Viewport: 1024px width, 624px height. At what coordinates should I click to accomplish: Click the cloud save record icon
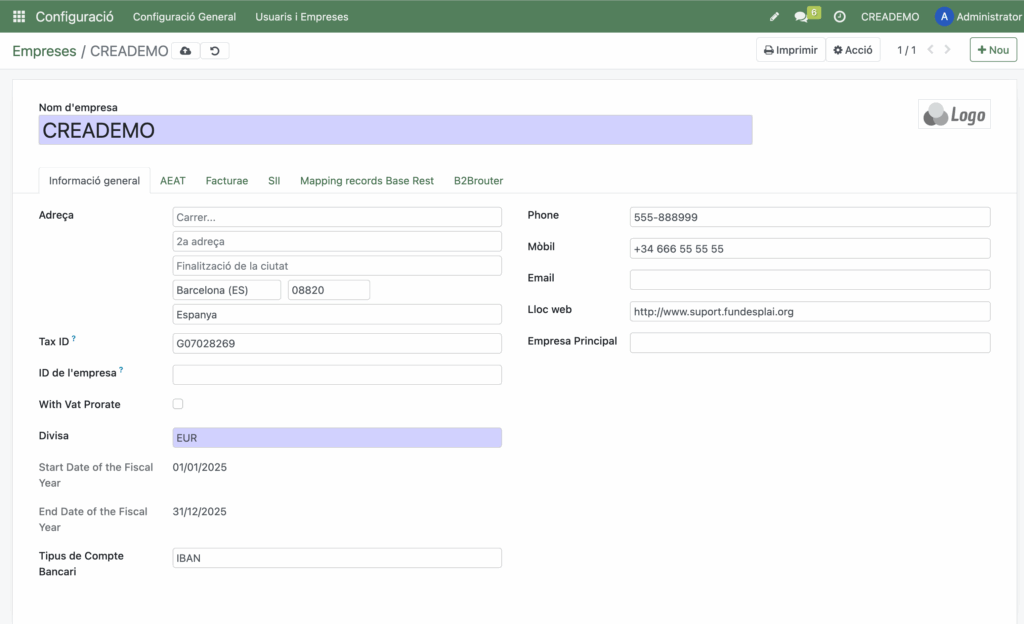point(185,51)
